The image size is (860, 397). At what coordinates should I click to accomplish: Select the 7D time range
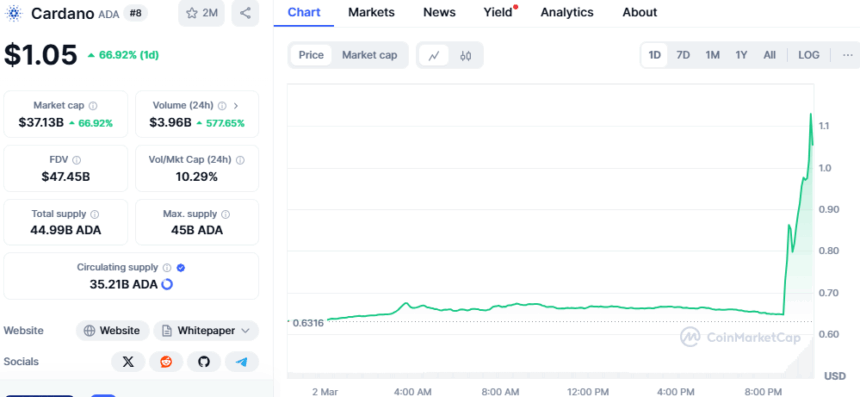coord(683,55)
